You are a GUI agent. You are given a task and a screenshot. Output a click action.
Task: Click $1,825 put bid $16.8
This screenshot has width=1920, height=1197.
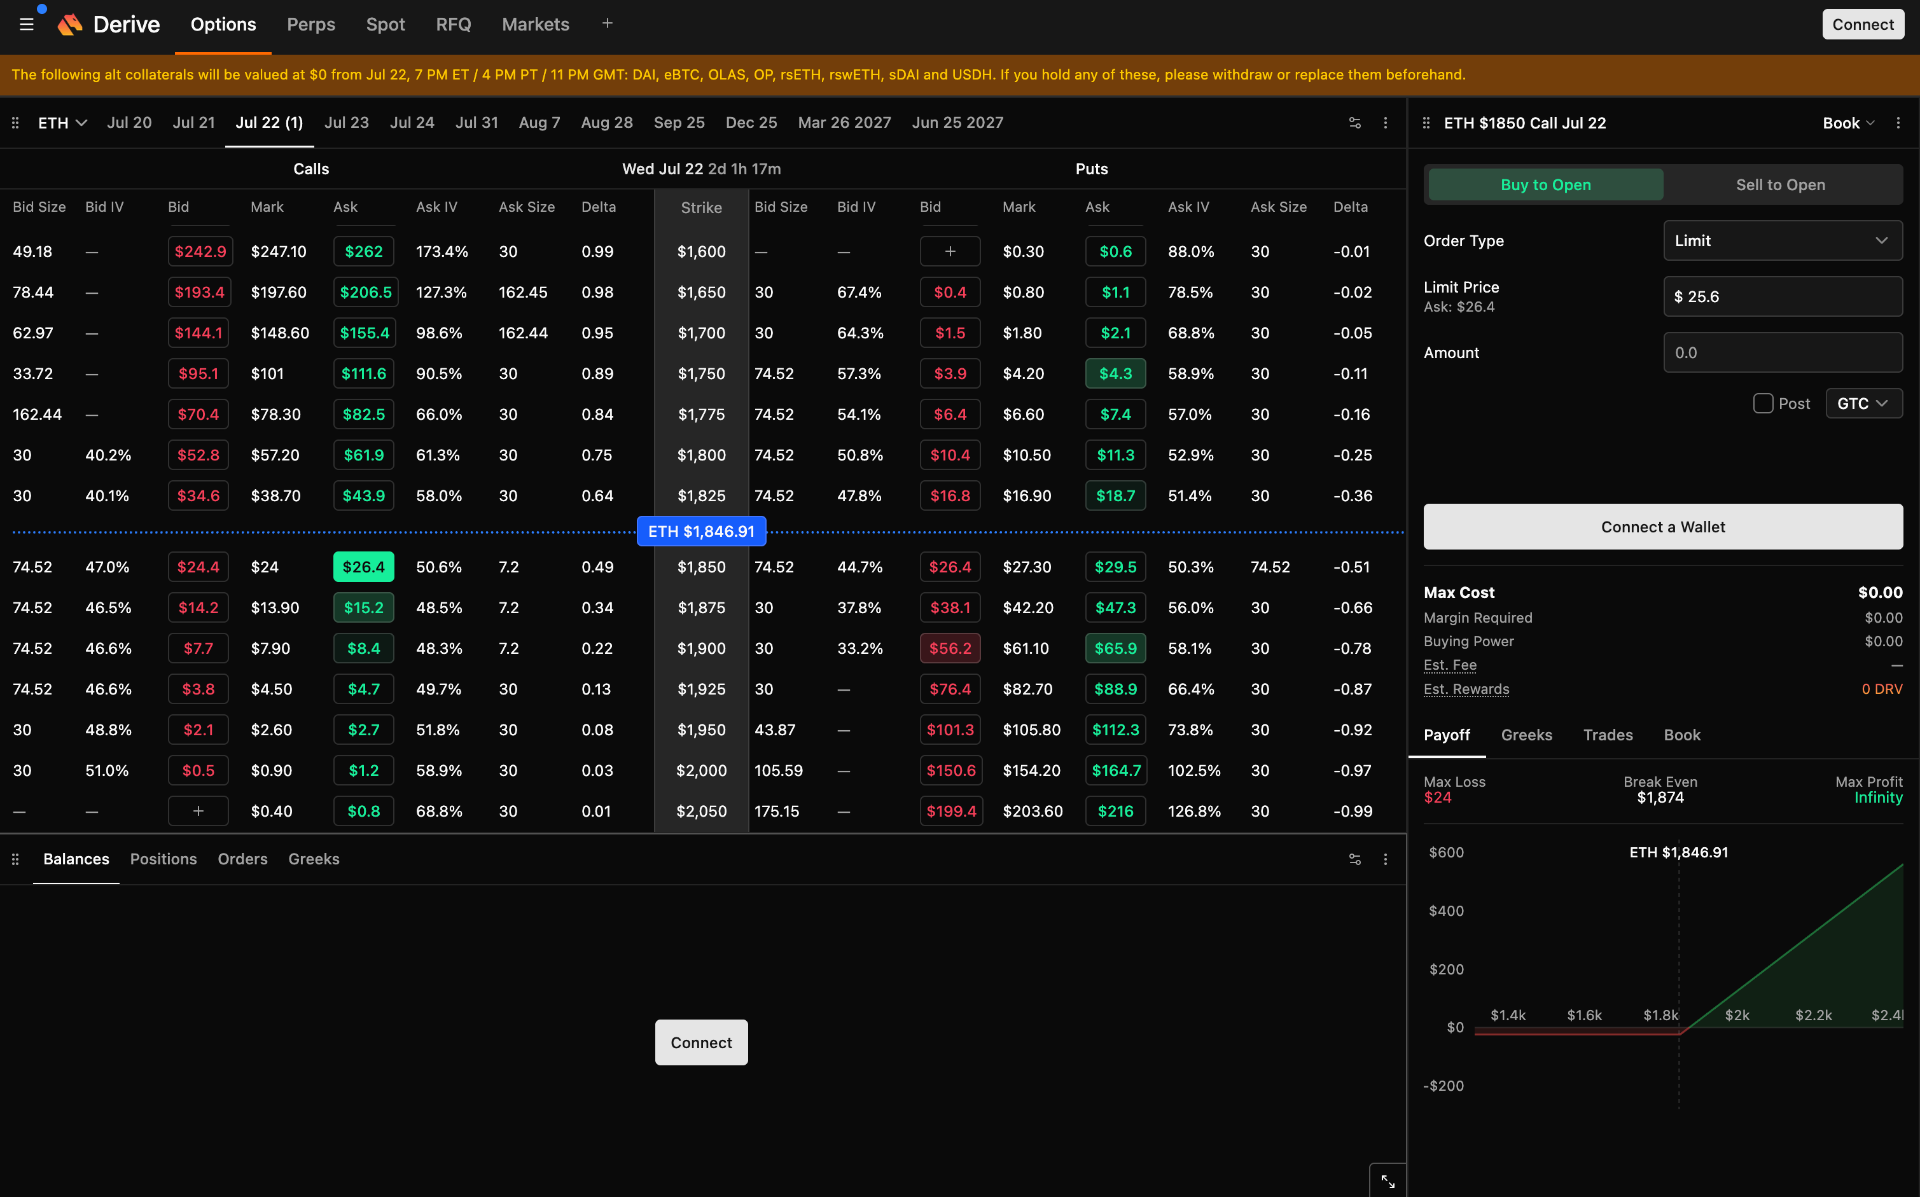(950, 496)
